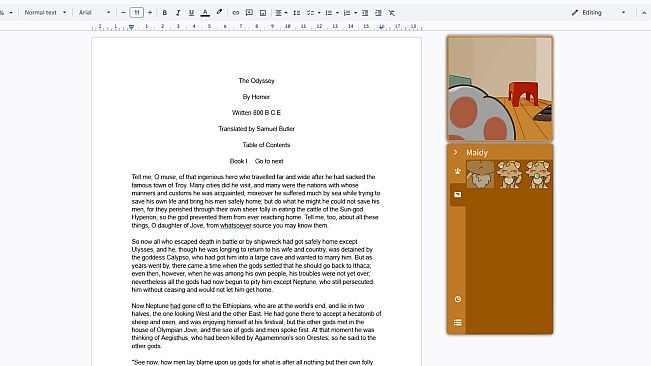Select the image gallery tab in Maidy panel
The width and height of the screenshot is (651, 366).
click(x=458, y=195)
